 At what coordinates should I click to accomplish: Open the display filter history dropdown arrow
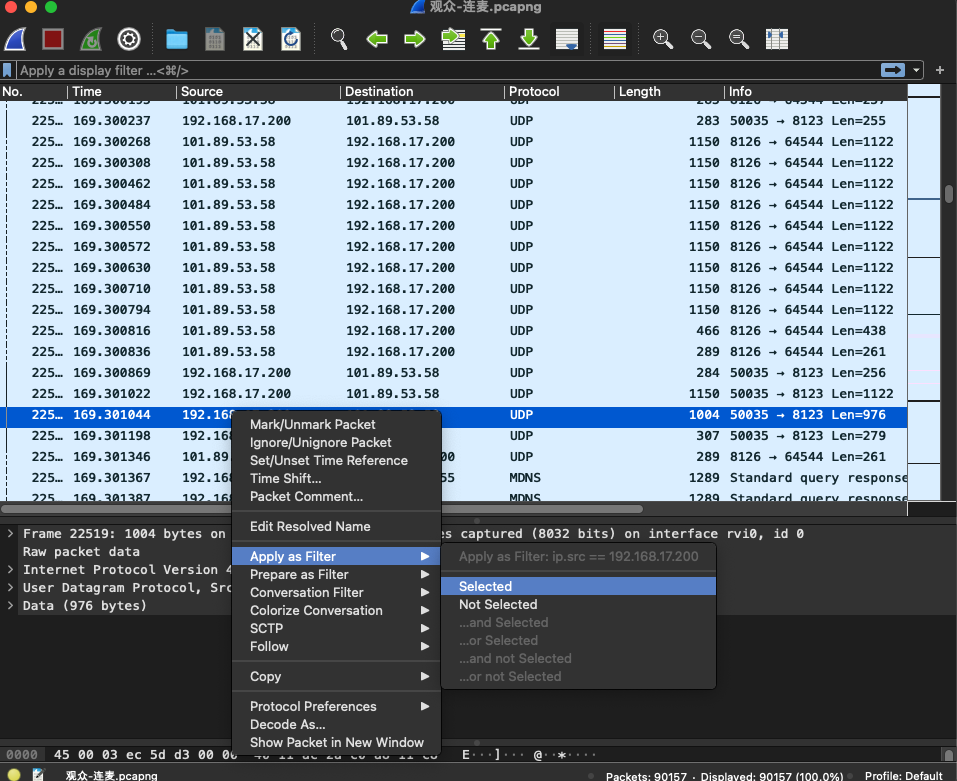917,70
